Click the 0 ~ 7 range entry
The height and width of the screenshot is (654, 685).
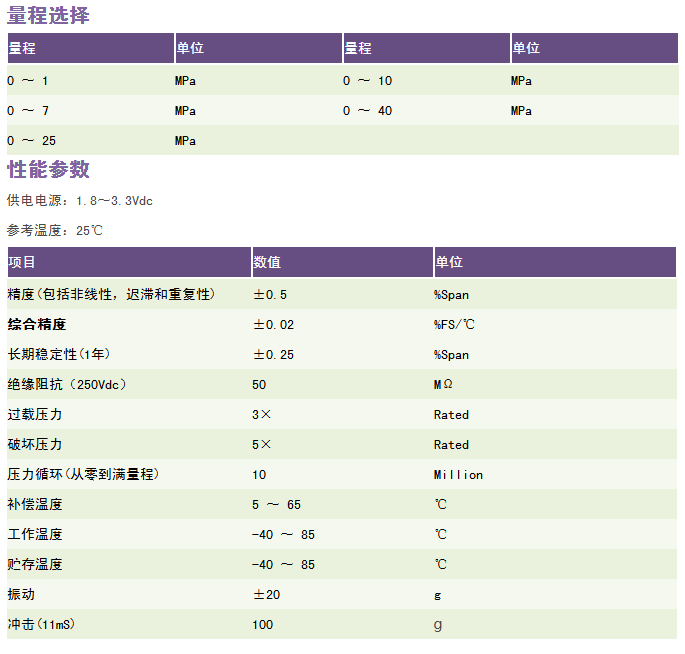tap(28, 111)
